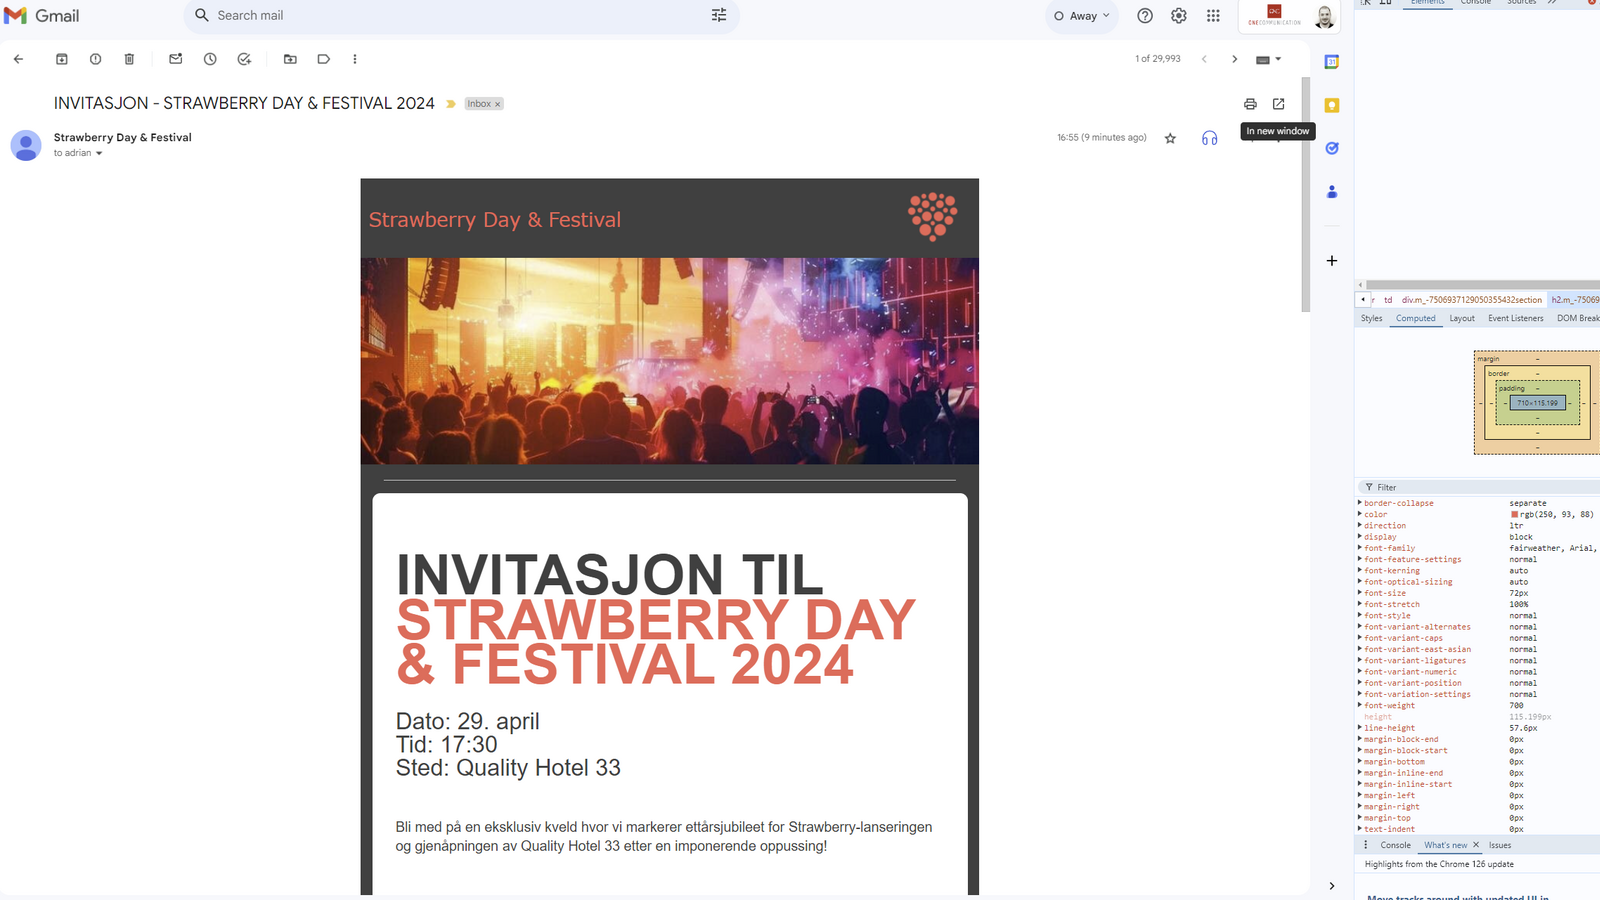Screen dimensions: 1600x900
Task: Remove the Inbox label from the email
Action: 497,104
